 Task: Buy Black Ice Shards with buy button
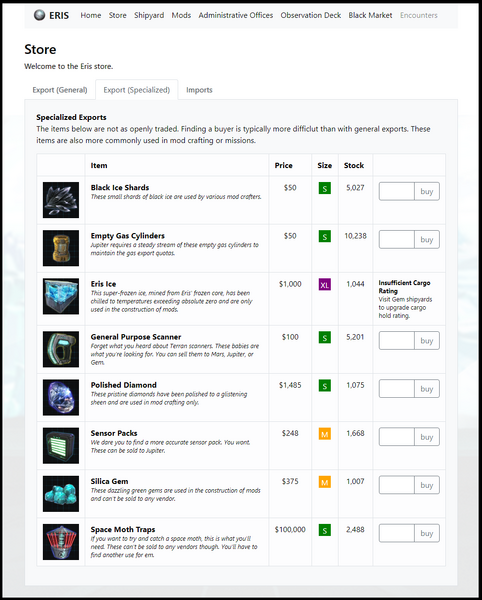[x=427, y=191]
